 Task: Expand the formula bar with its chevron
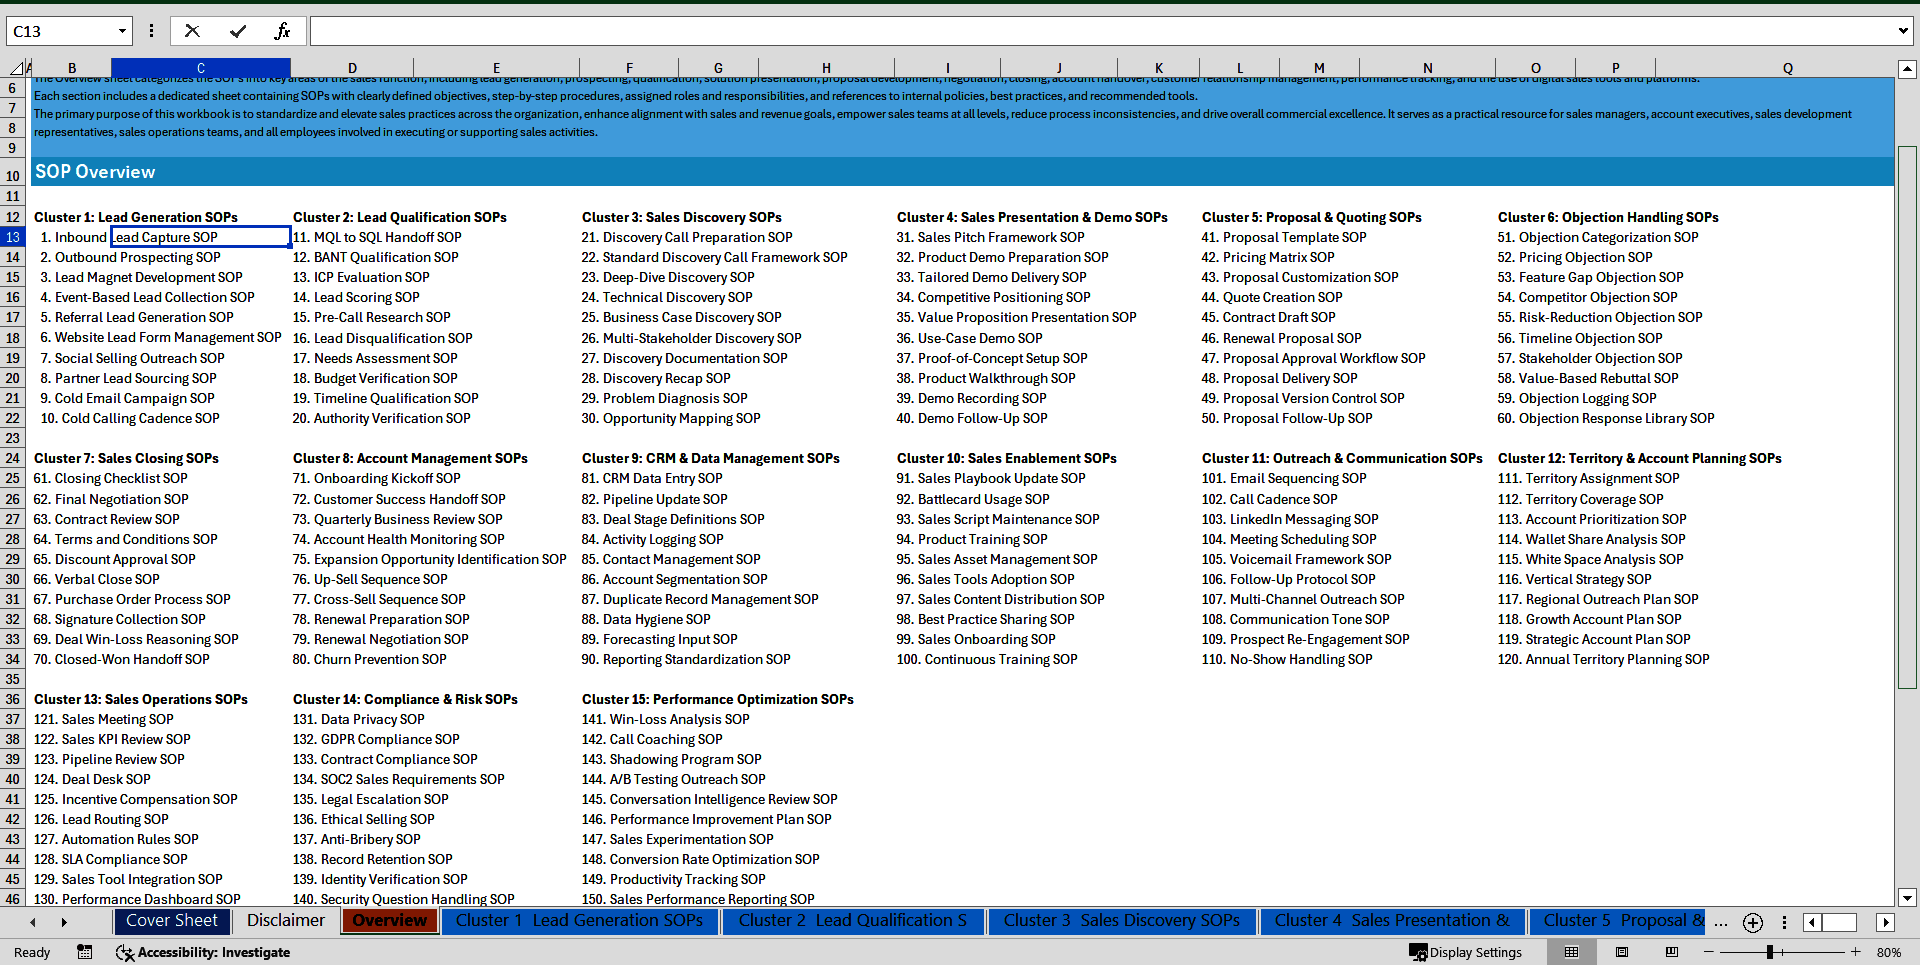pyautogui.click(x=1902, y=30)
